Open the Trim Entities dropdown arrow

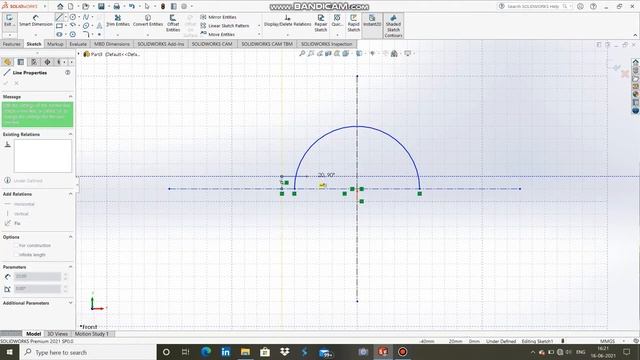click(x=118, y=35)
